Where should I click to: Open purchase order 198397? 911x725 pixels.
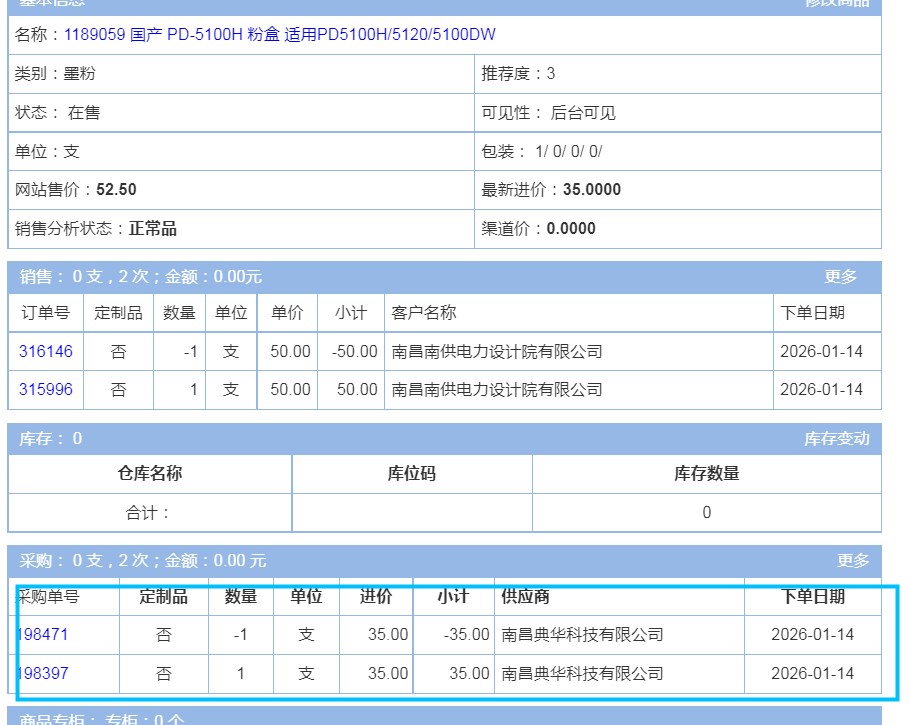click(x=44, y=673)
